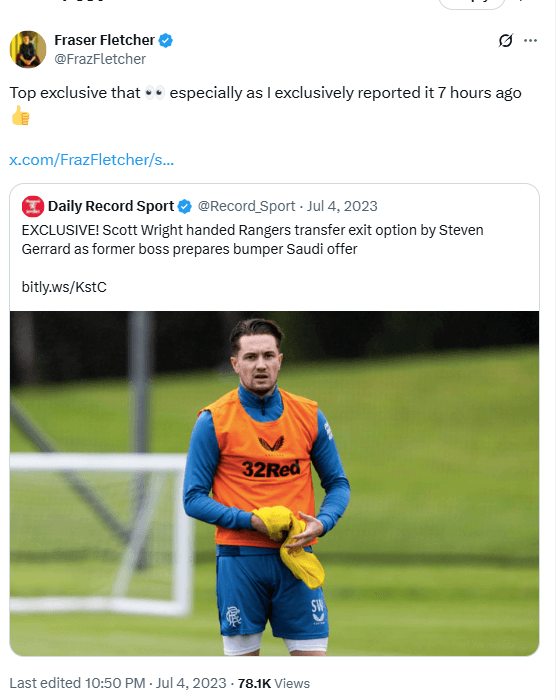
Task: Open the @FrazFletcher handle
Action: (x=100, y=59)
